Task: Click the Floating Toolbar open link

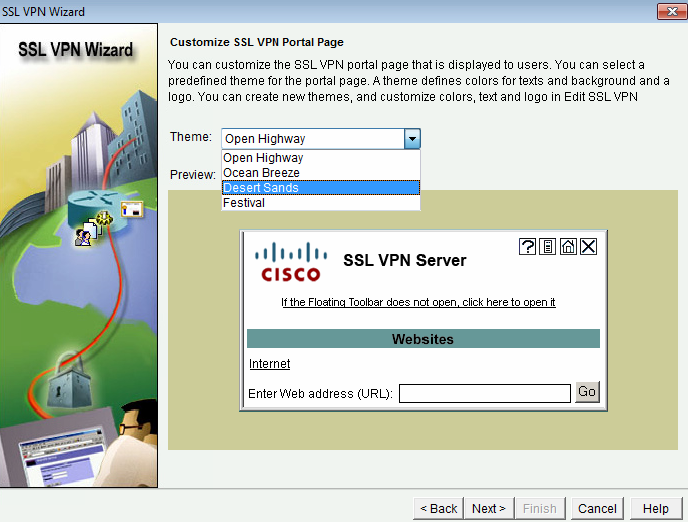Action: [418, 302]
